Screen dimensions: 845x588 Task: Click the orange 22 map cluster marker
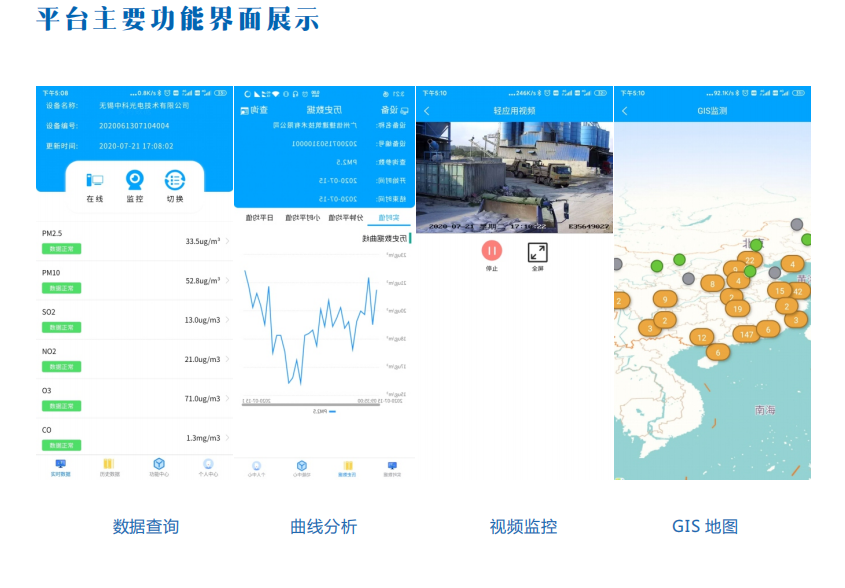750,260
